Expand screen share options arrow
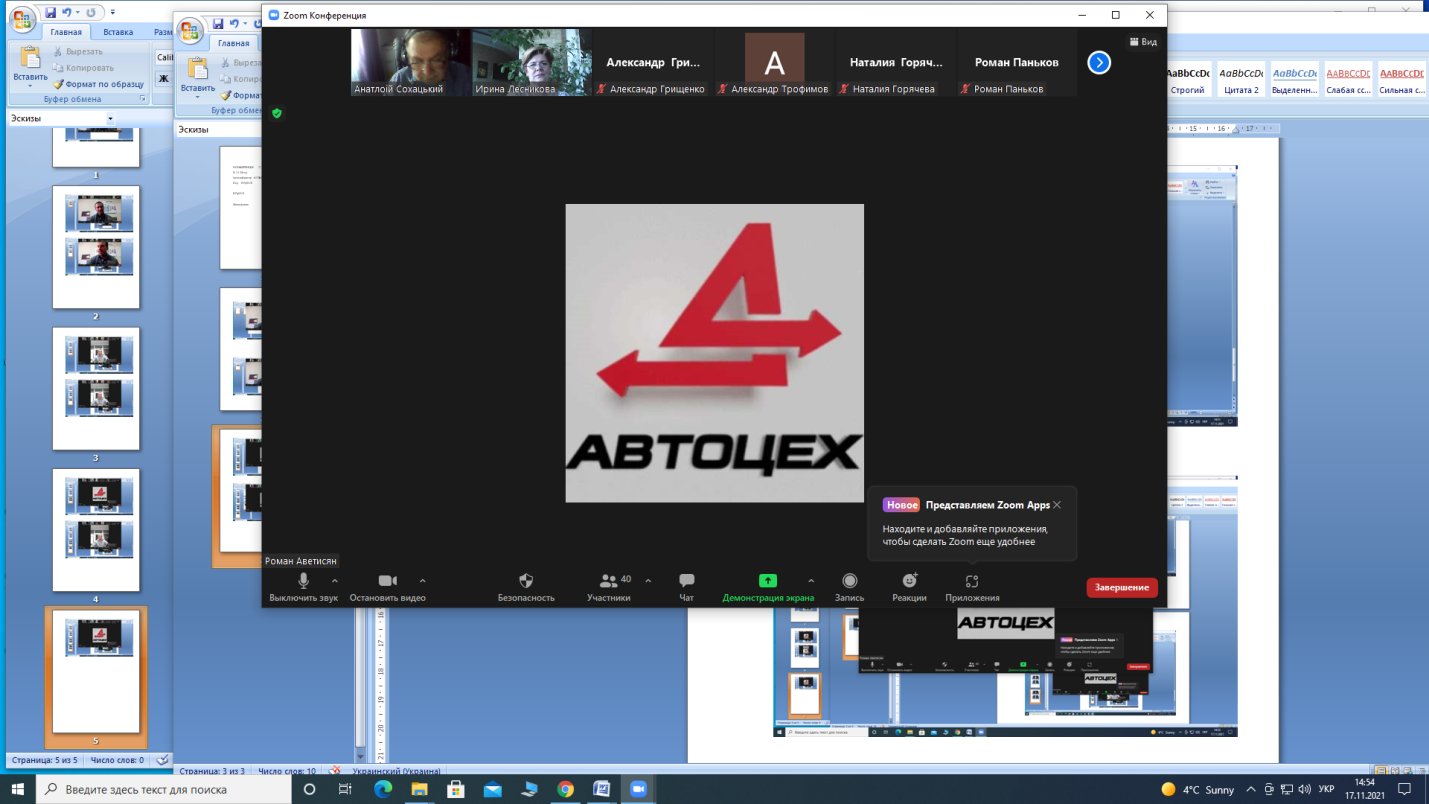 coord(810,580)
